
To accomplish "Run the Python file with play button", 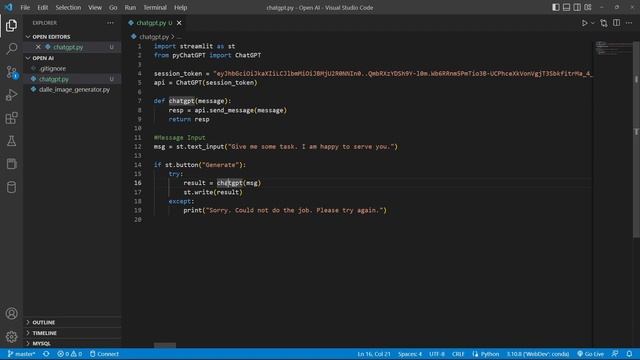I will [584, 23].
